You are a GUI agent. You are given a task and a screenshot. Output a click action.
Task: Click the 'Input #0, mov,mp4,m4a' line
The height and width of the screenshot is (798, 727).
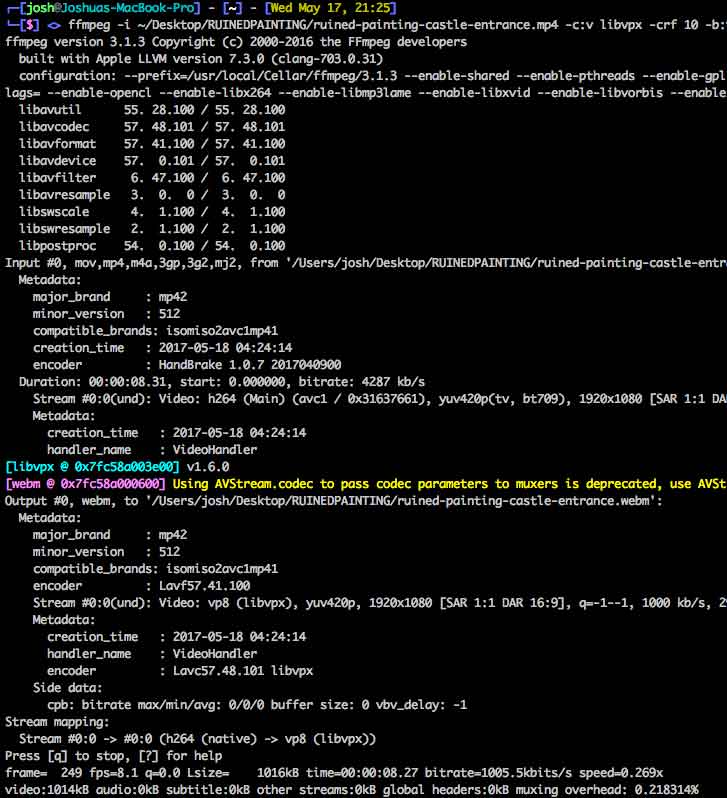(366, 263)
